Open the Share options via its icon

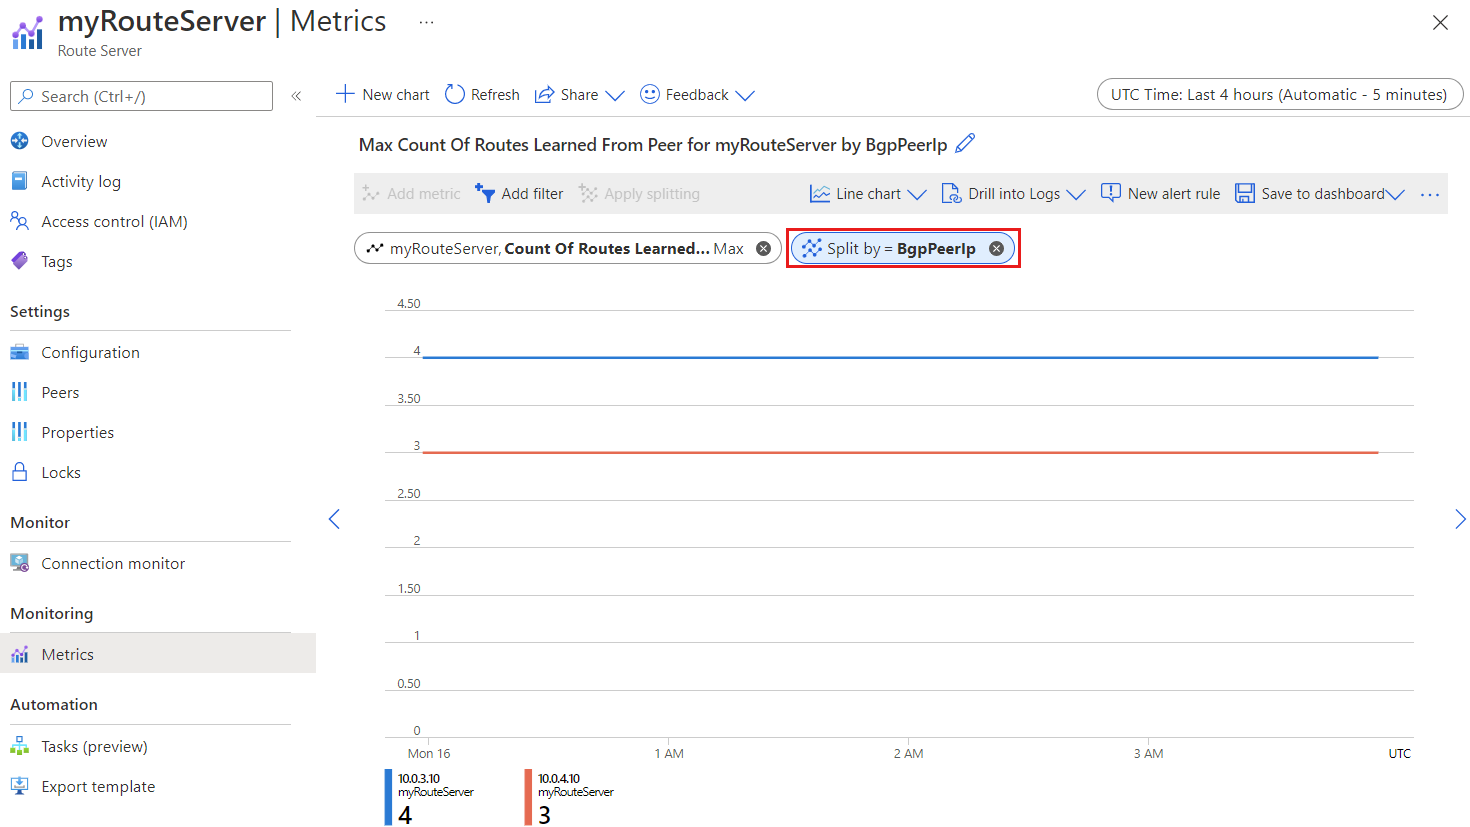point(545,94)
